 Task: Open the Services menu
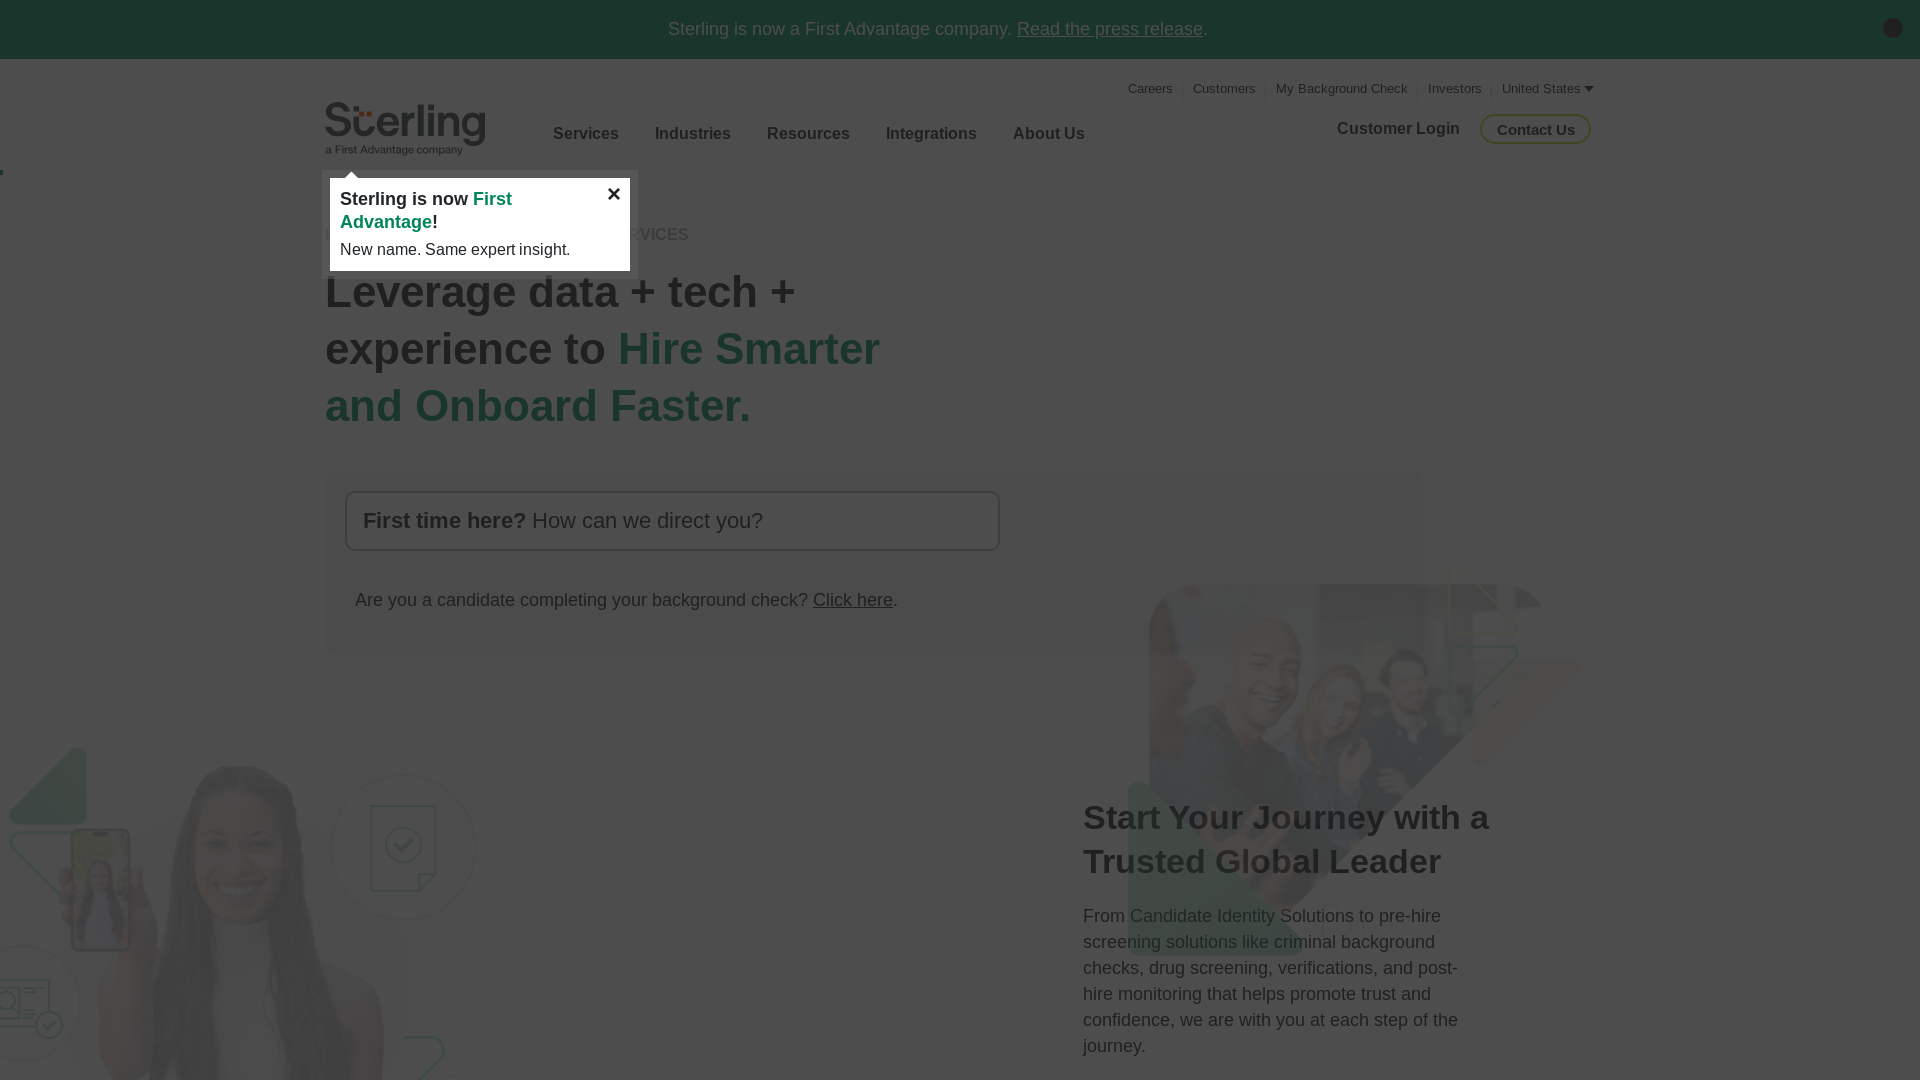586,134
